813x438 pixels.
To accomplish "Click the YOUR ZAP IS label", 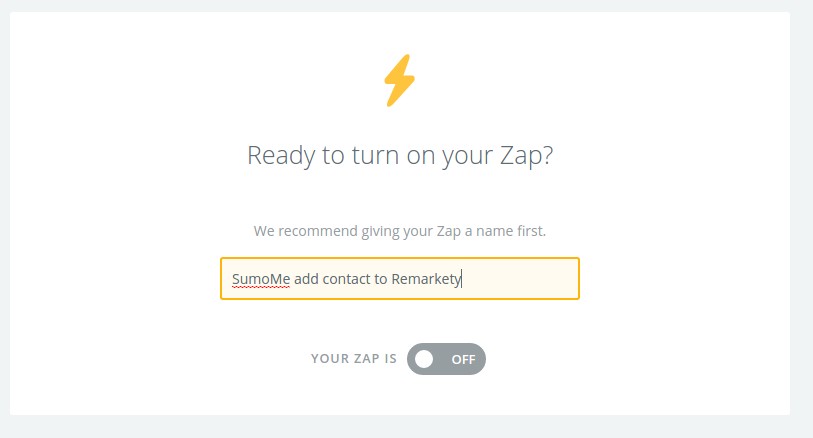I will [354, 359].
